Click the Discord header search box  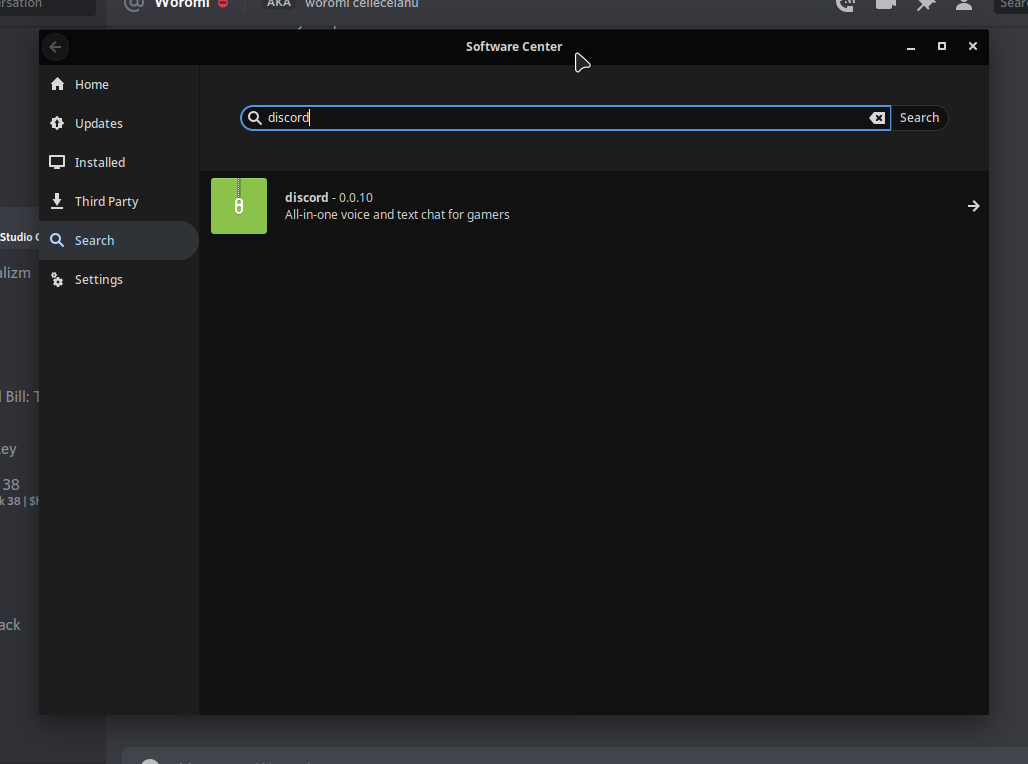1011,5
